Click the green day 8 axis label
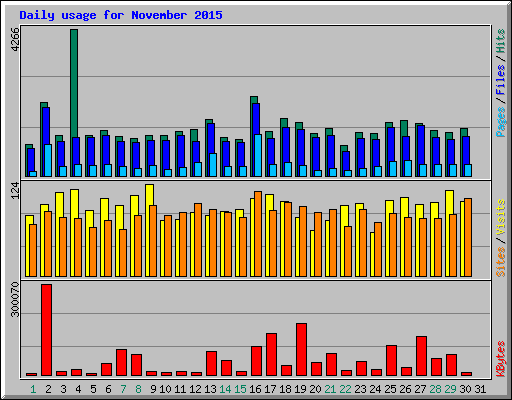This screenshot has width=512, height=400. click(x=138, y=389)
